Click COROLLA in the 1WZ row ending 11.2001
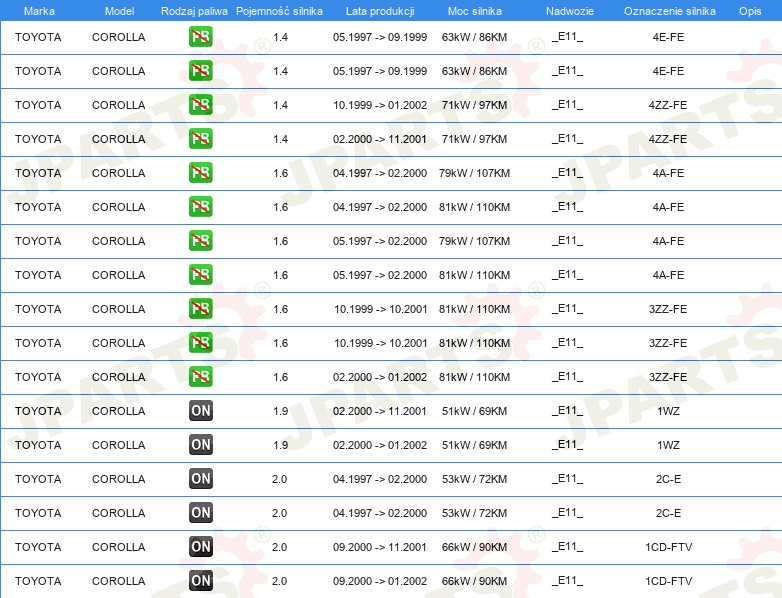 point(119,411)
